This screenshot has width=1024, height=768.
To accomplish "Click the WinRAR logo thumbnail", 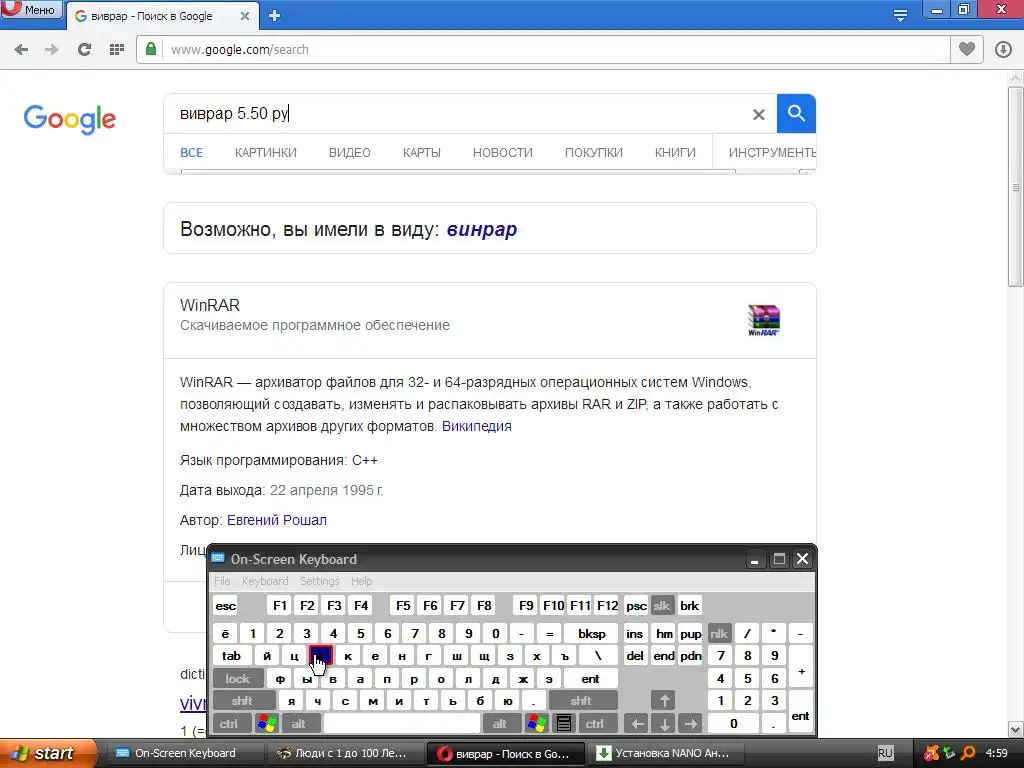I will pyautogui.click(x=763, y=320).
